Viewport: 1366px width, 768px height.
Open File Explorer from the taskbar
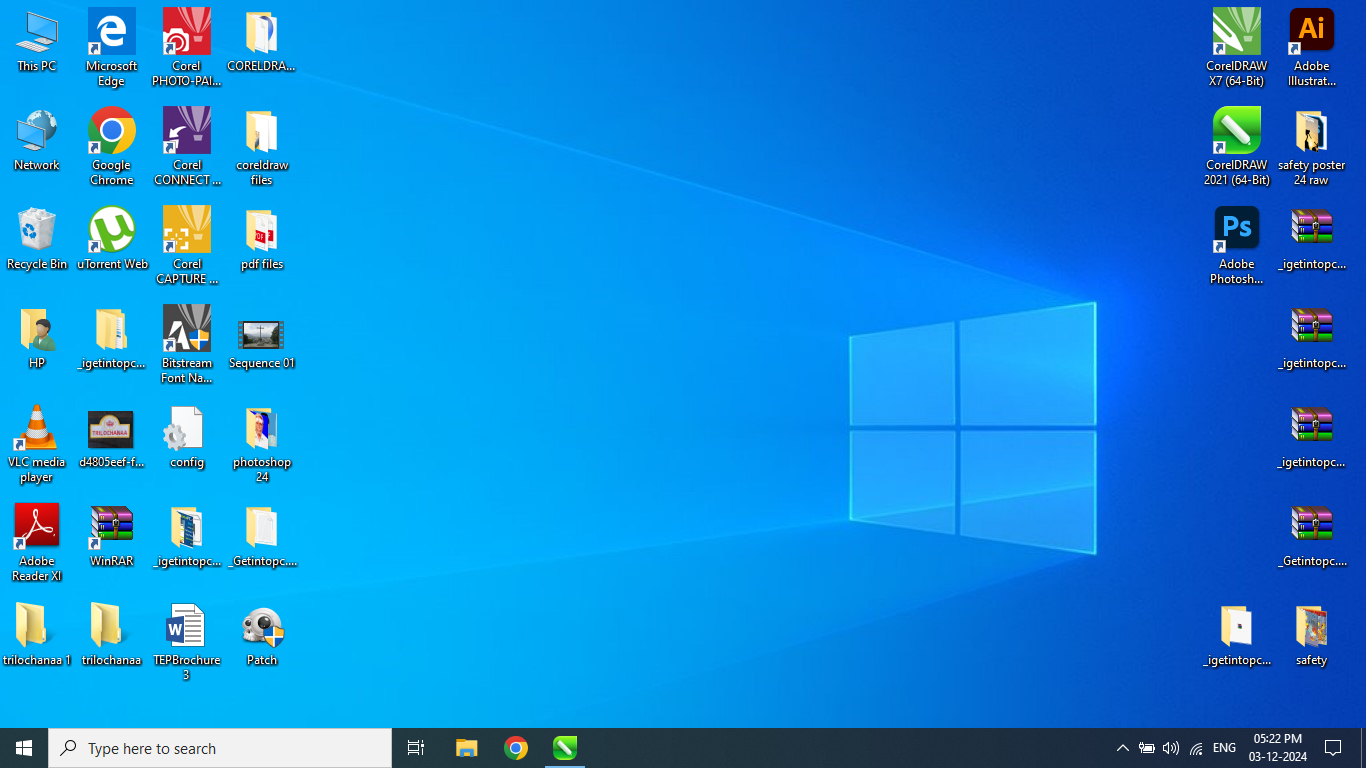(466, 748)
